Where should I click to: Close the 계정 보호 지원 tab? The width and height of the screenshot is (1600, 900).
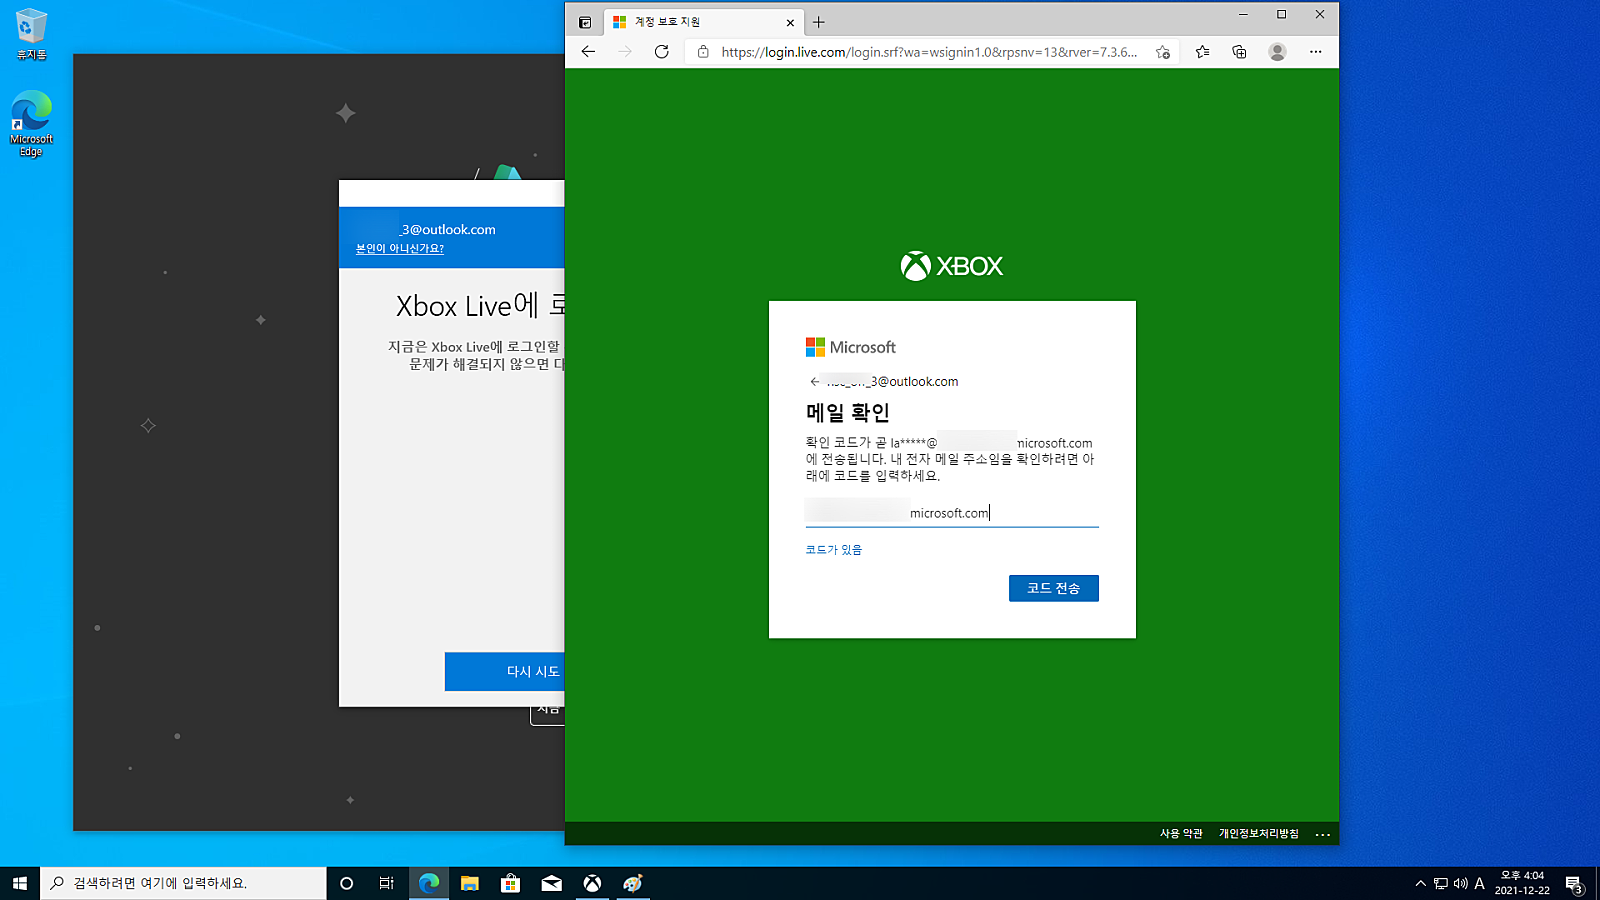tap(790, 22)
